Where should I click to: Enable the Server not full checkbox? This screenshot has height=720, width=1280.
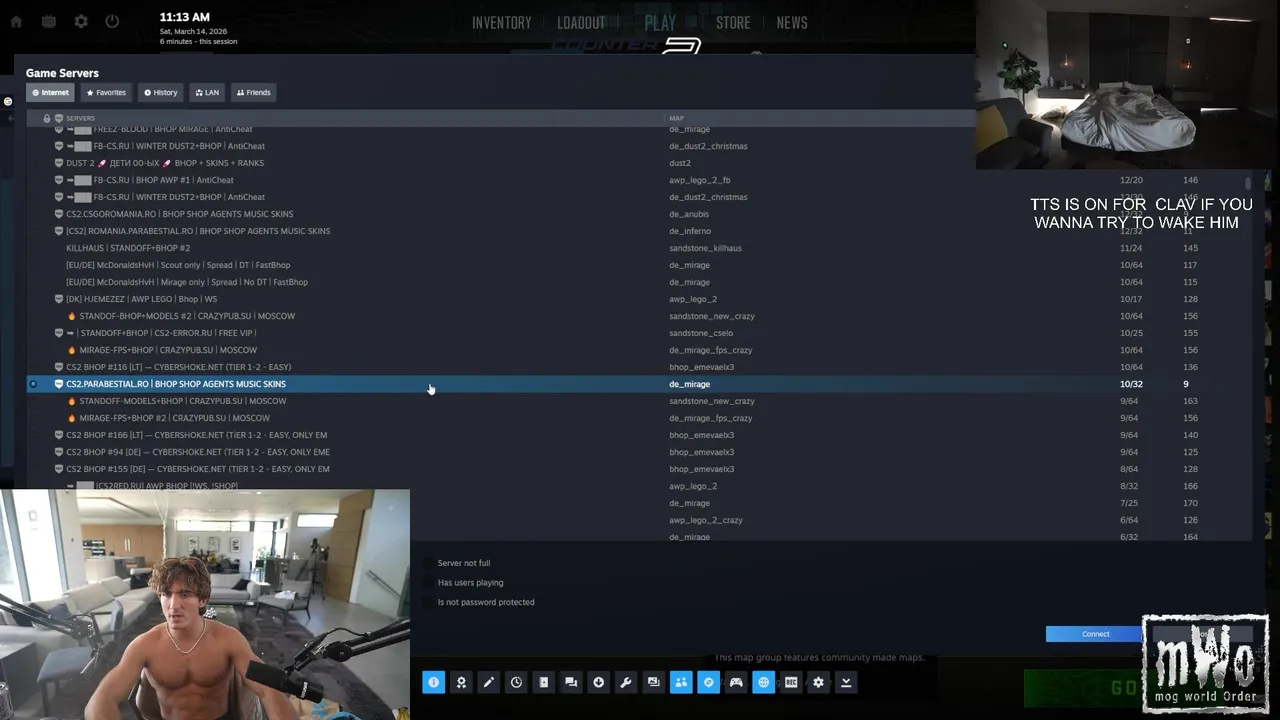429,563
